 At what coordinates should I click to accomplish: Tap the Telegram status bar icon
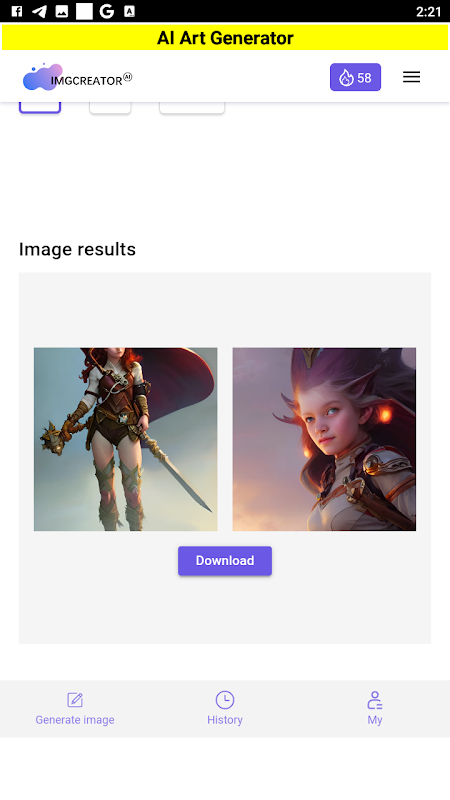39,11
